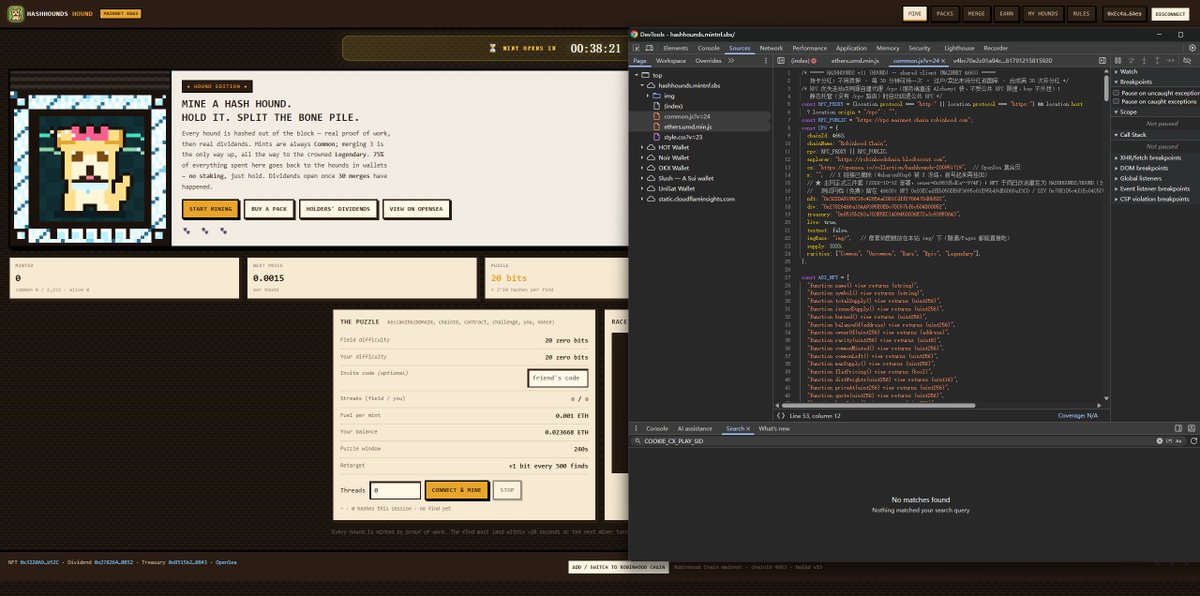The image size is (1200, 596).
Task: Enable Pause on caught exceptions
Action: [x=1117, y=101]
